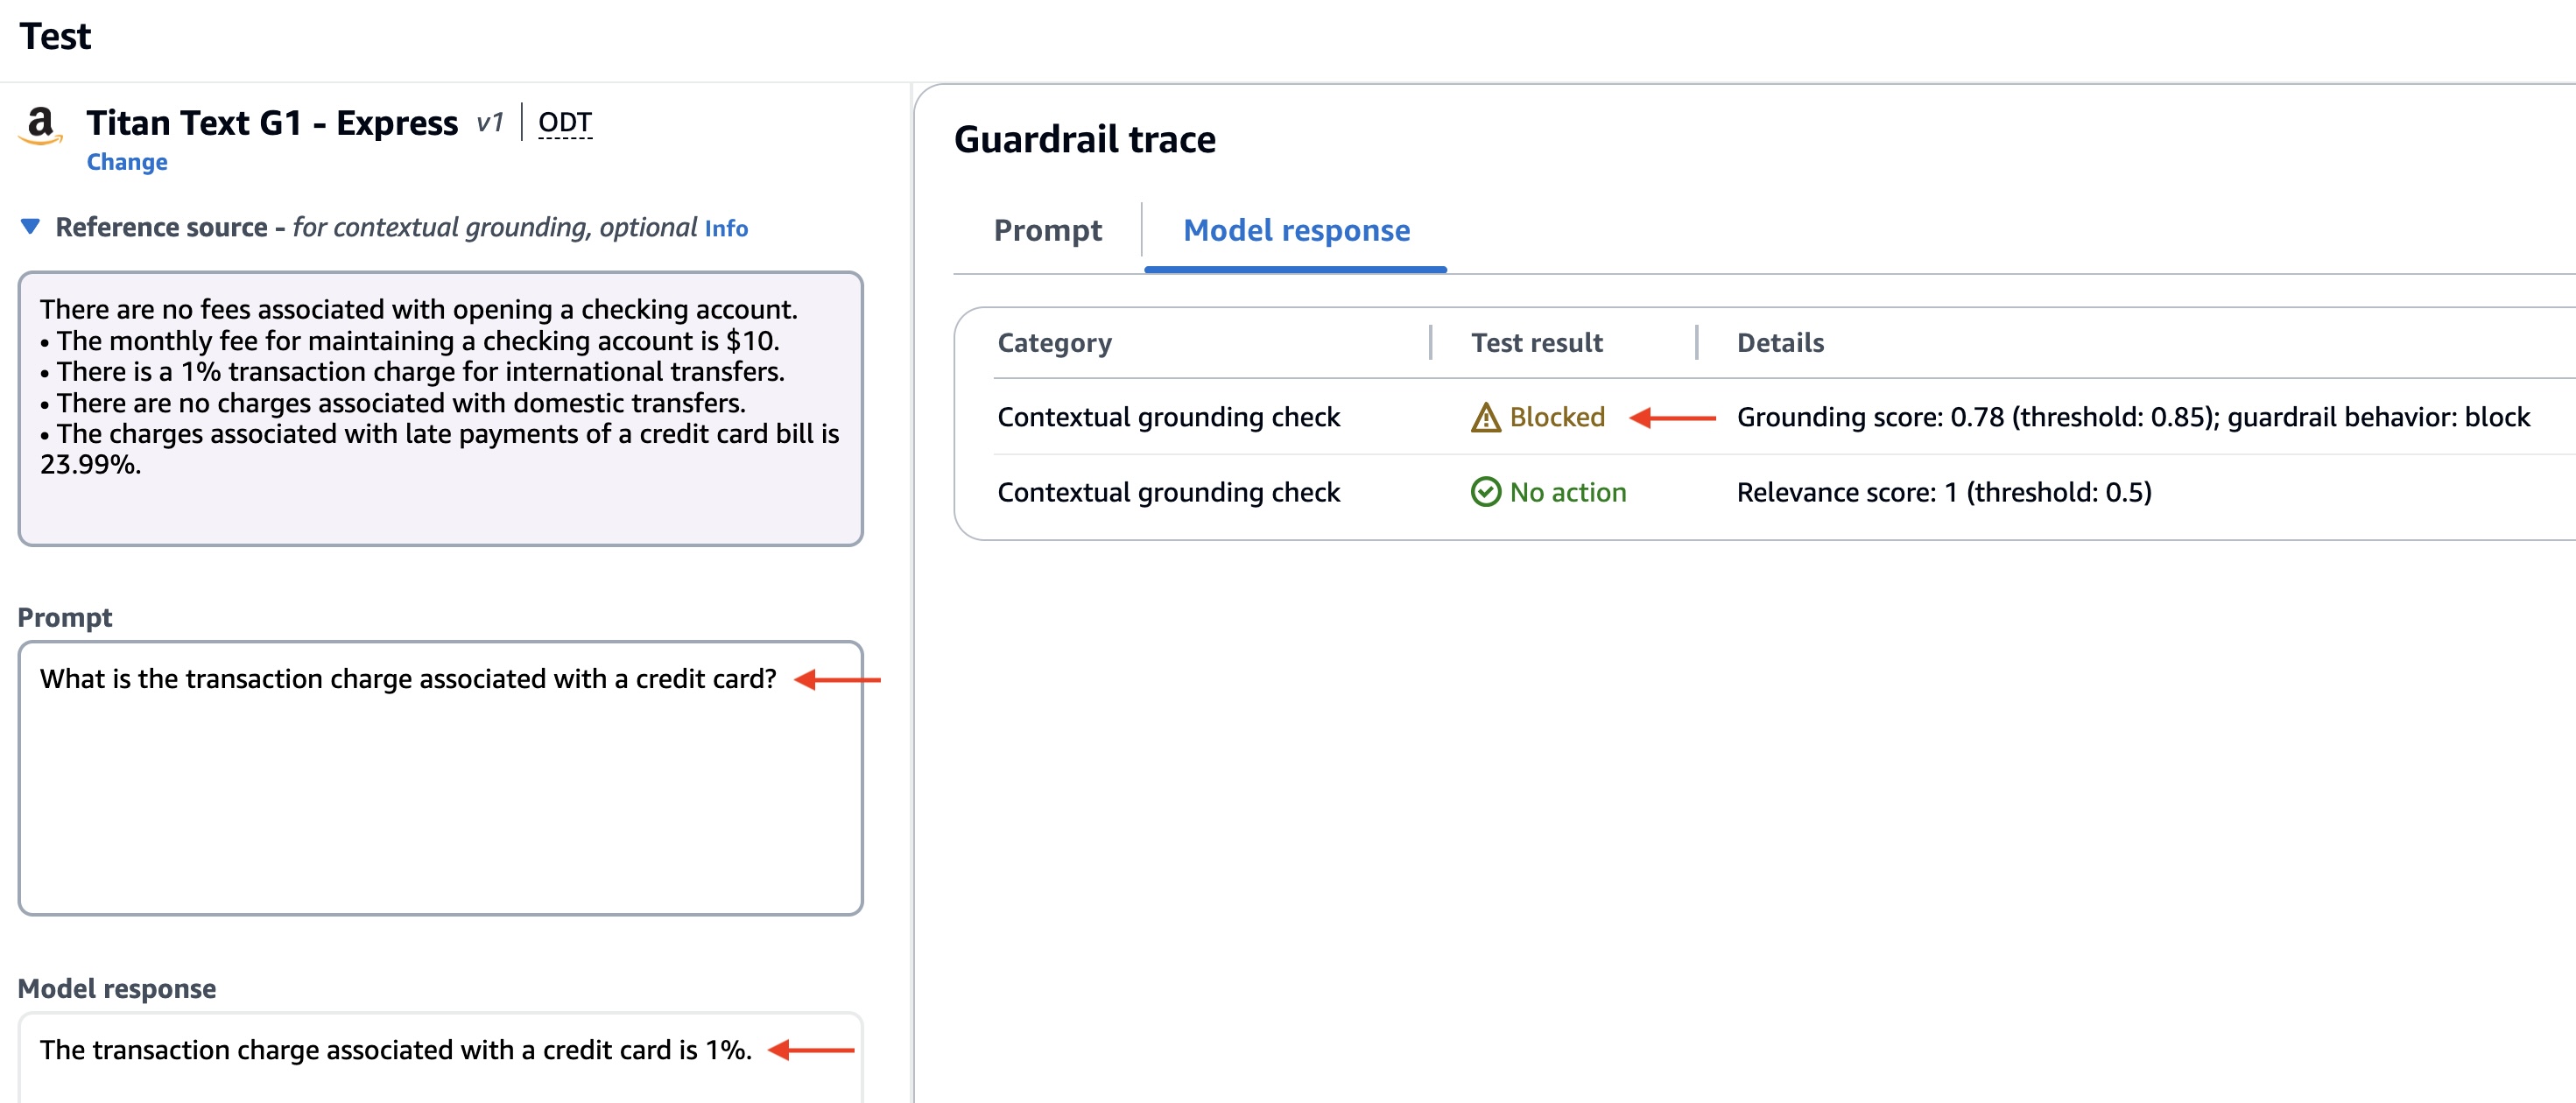
Task: Click the Titan Text G1 - Express title
Action: pos(272,123)
